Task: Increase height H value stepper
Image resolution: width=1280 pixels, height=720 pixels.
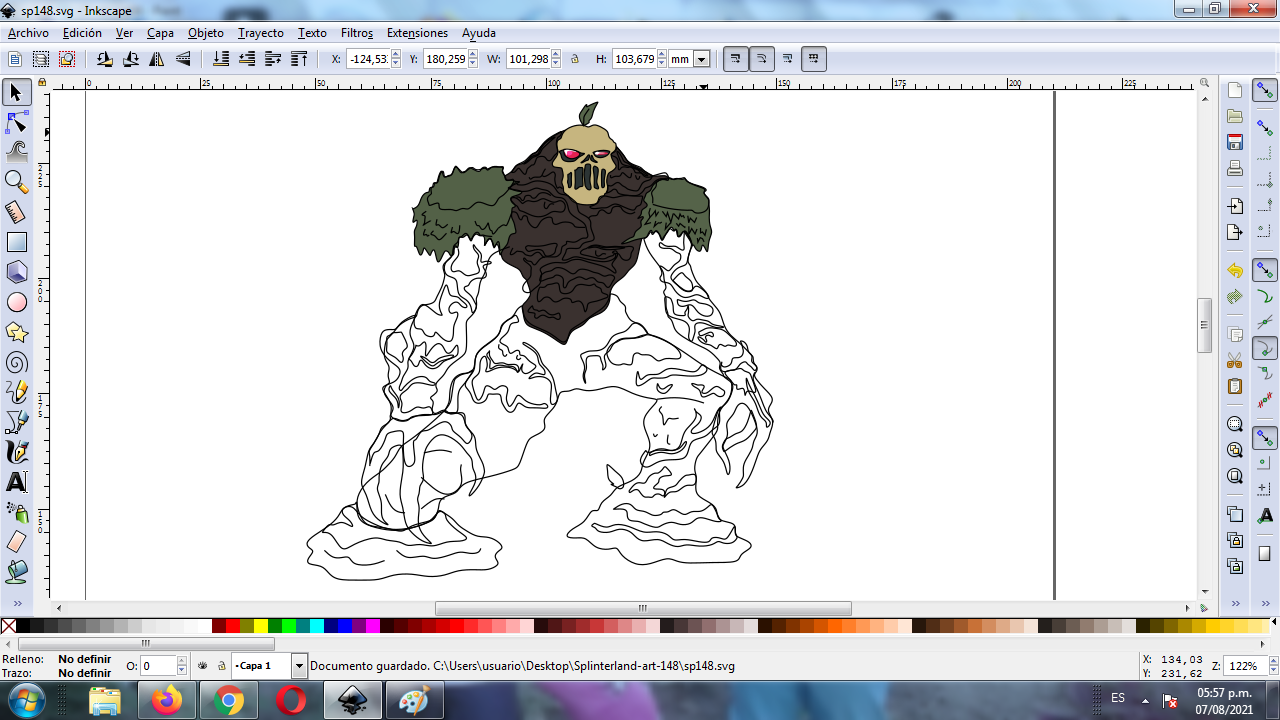Action: [662, 55]
